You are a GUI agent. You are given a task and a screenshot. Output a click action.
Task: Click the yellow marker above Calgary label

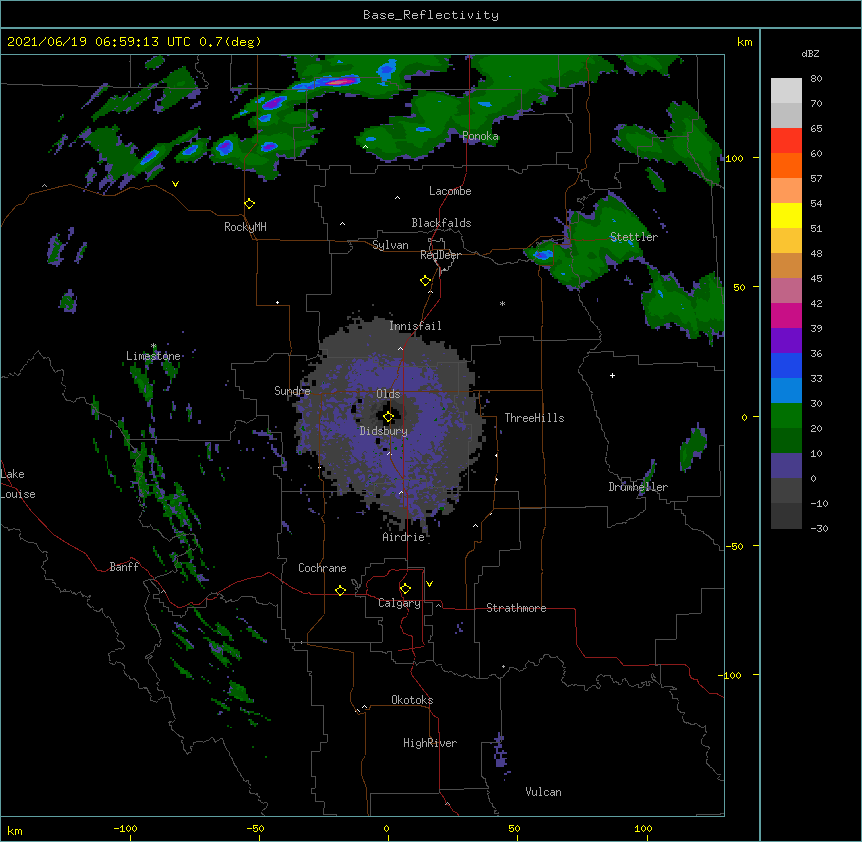pyautogui.click(x=405, y=589)
